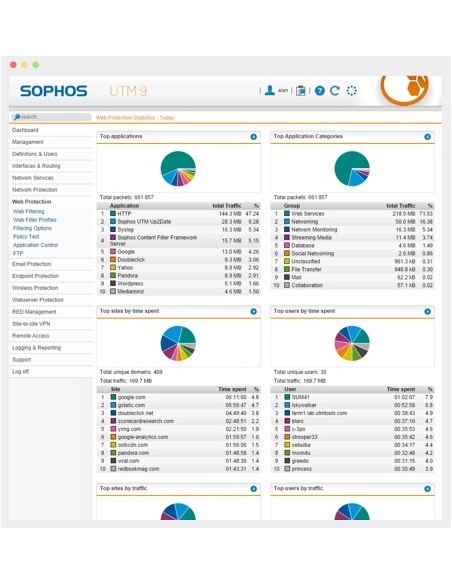Open the help question mark icon

pyautogui.click(x=320, y=91)
